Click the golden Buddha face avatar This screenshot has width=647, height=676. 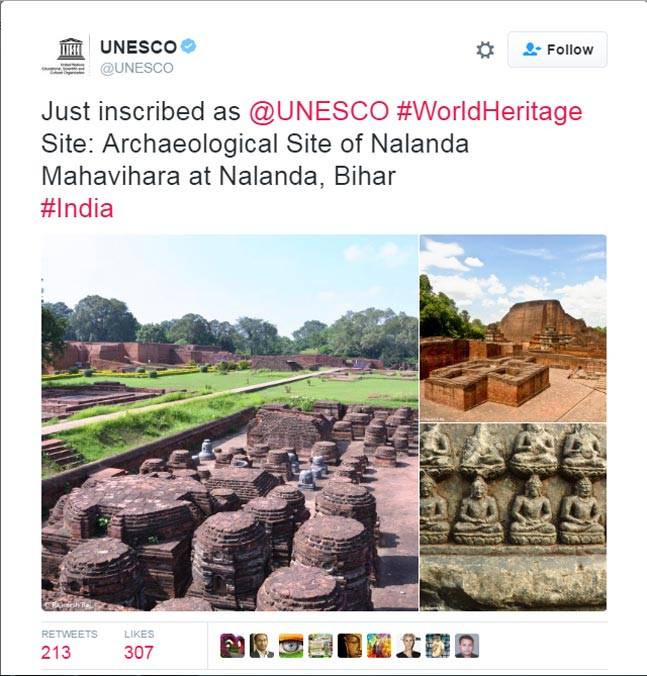click(350, 645)
